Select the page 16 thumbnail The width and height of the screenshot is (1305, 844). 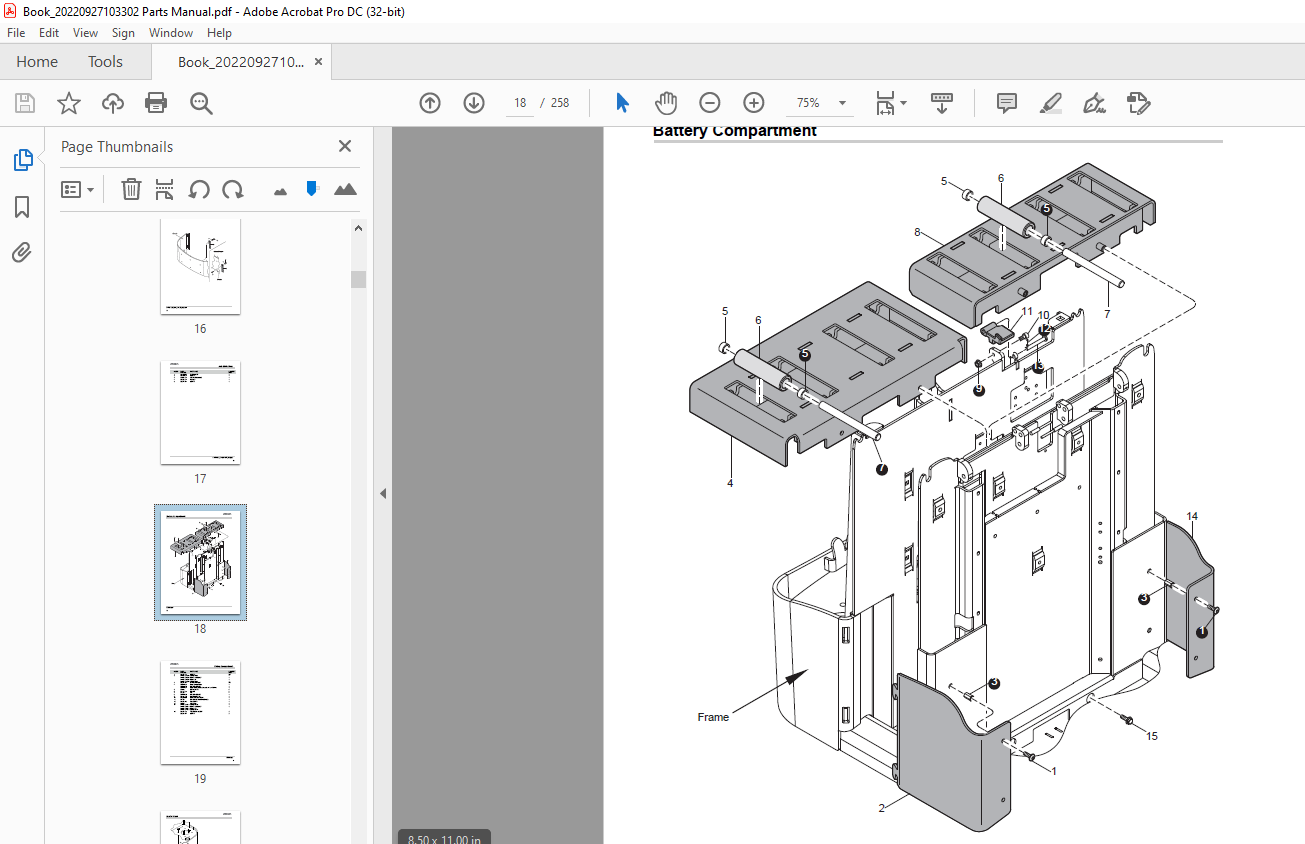[200, 265]
